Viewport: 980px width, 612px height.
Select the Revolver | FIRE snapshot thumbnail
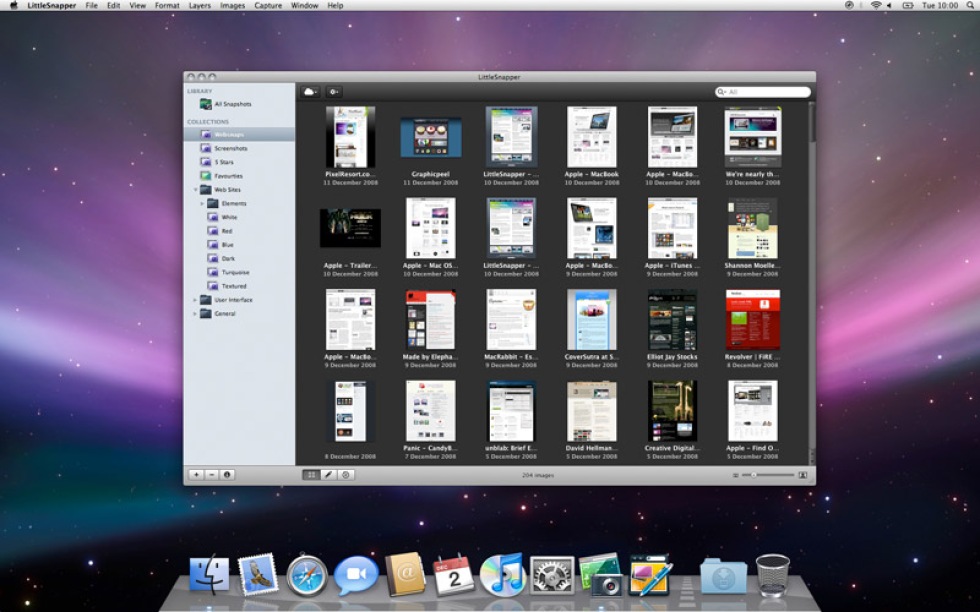coord(752,319)
